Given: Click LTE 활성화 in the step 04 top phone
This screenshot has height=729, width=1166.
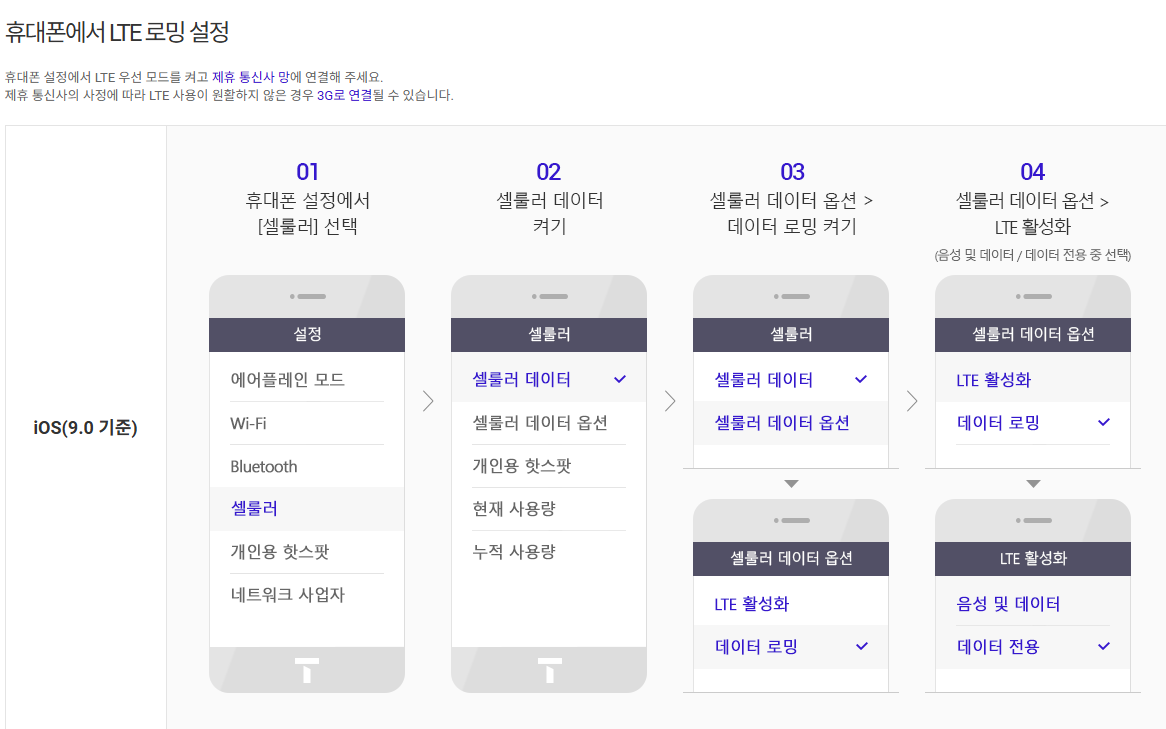Looking at the screenshot, I should [x=1033, y=380].
